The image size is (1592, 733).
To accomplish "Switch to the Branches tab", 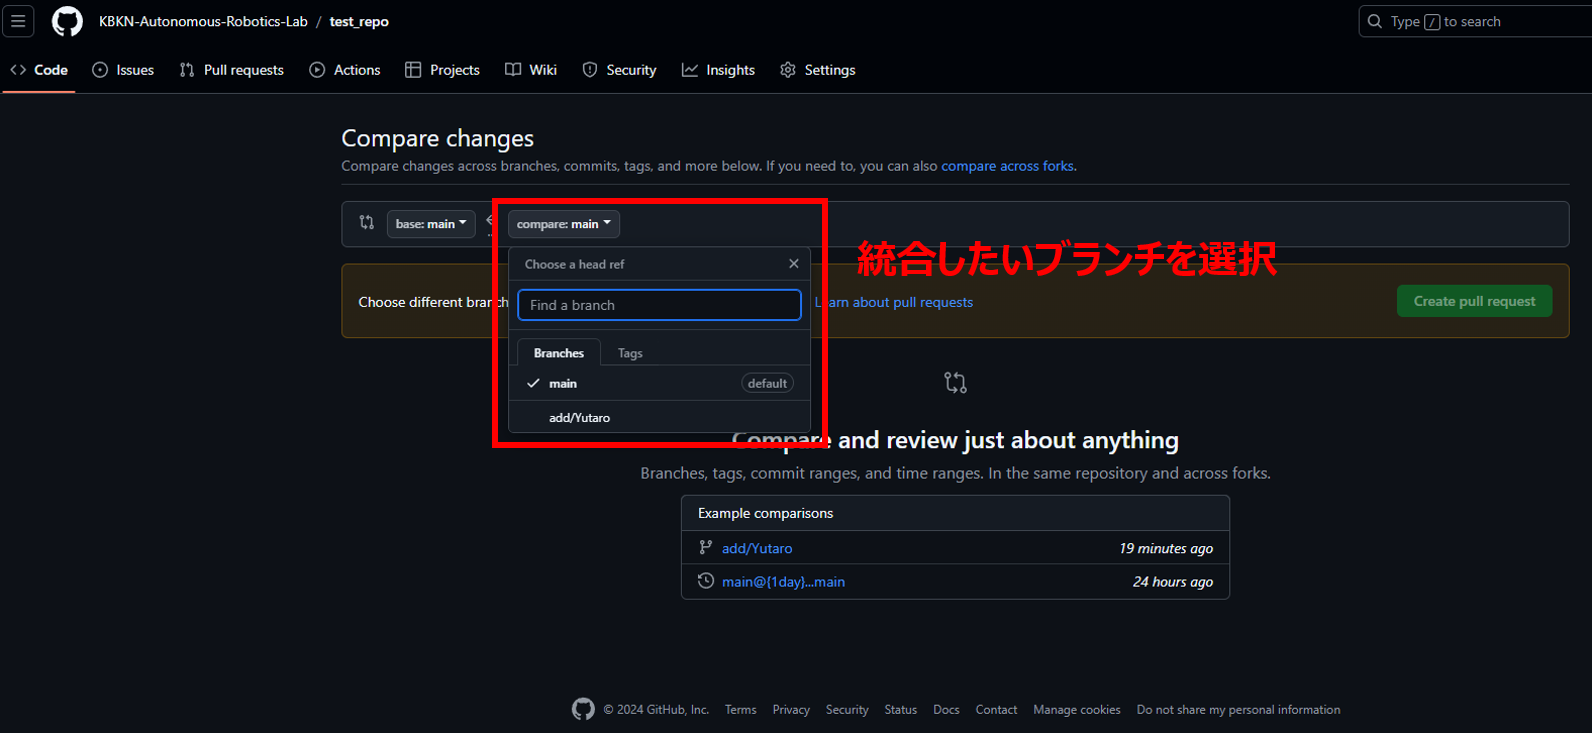I will (559, 353).
